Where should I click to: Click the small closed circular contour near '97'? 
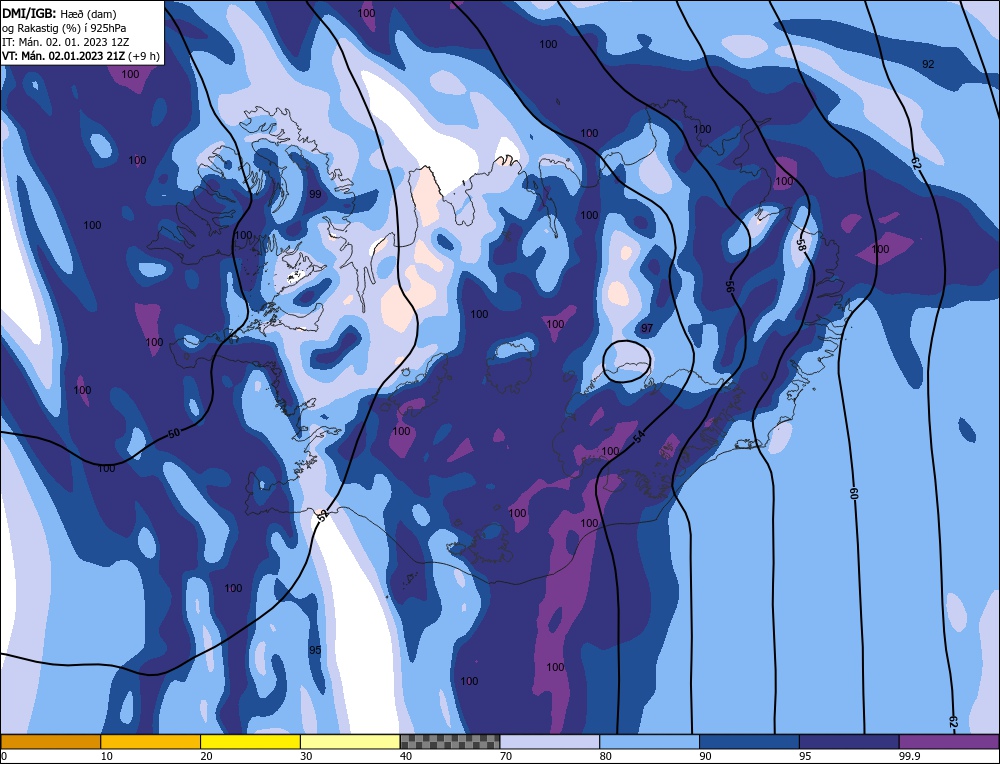pyautogui.click(x=627, y=362)
